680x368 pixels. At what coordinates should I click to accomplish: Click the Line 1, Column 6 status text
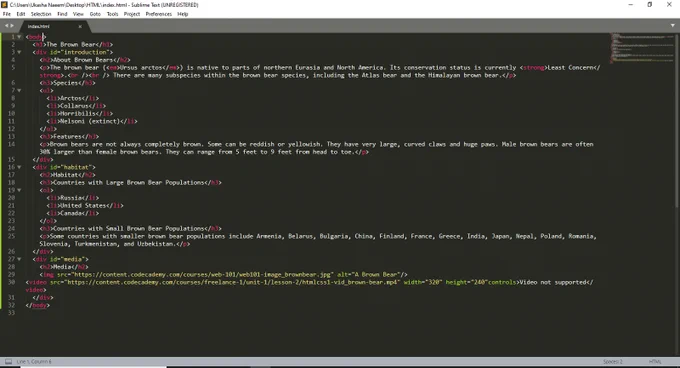tap(34, 361)
